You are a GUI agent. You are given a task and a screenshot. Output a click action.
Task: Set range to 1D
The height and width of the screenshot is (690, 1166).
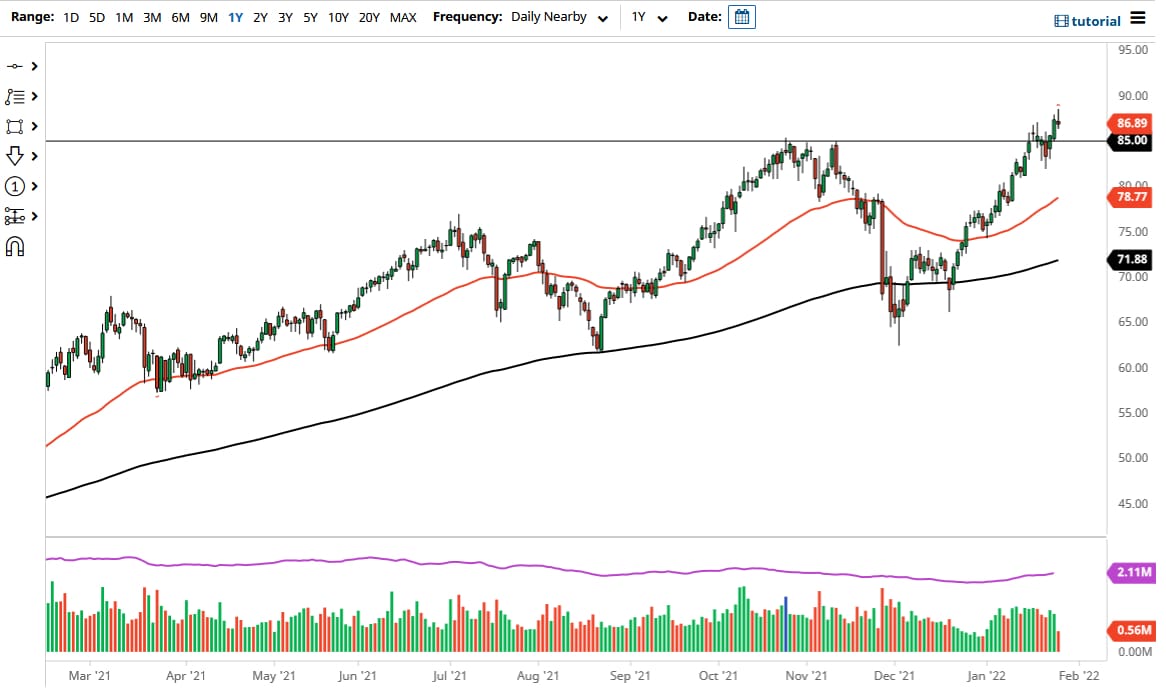coord(71,17)
